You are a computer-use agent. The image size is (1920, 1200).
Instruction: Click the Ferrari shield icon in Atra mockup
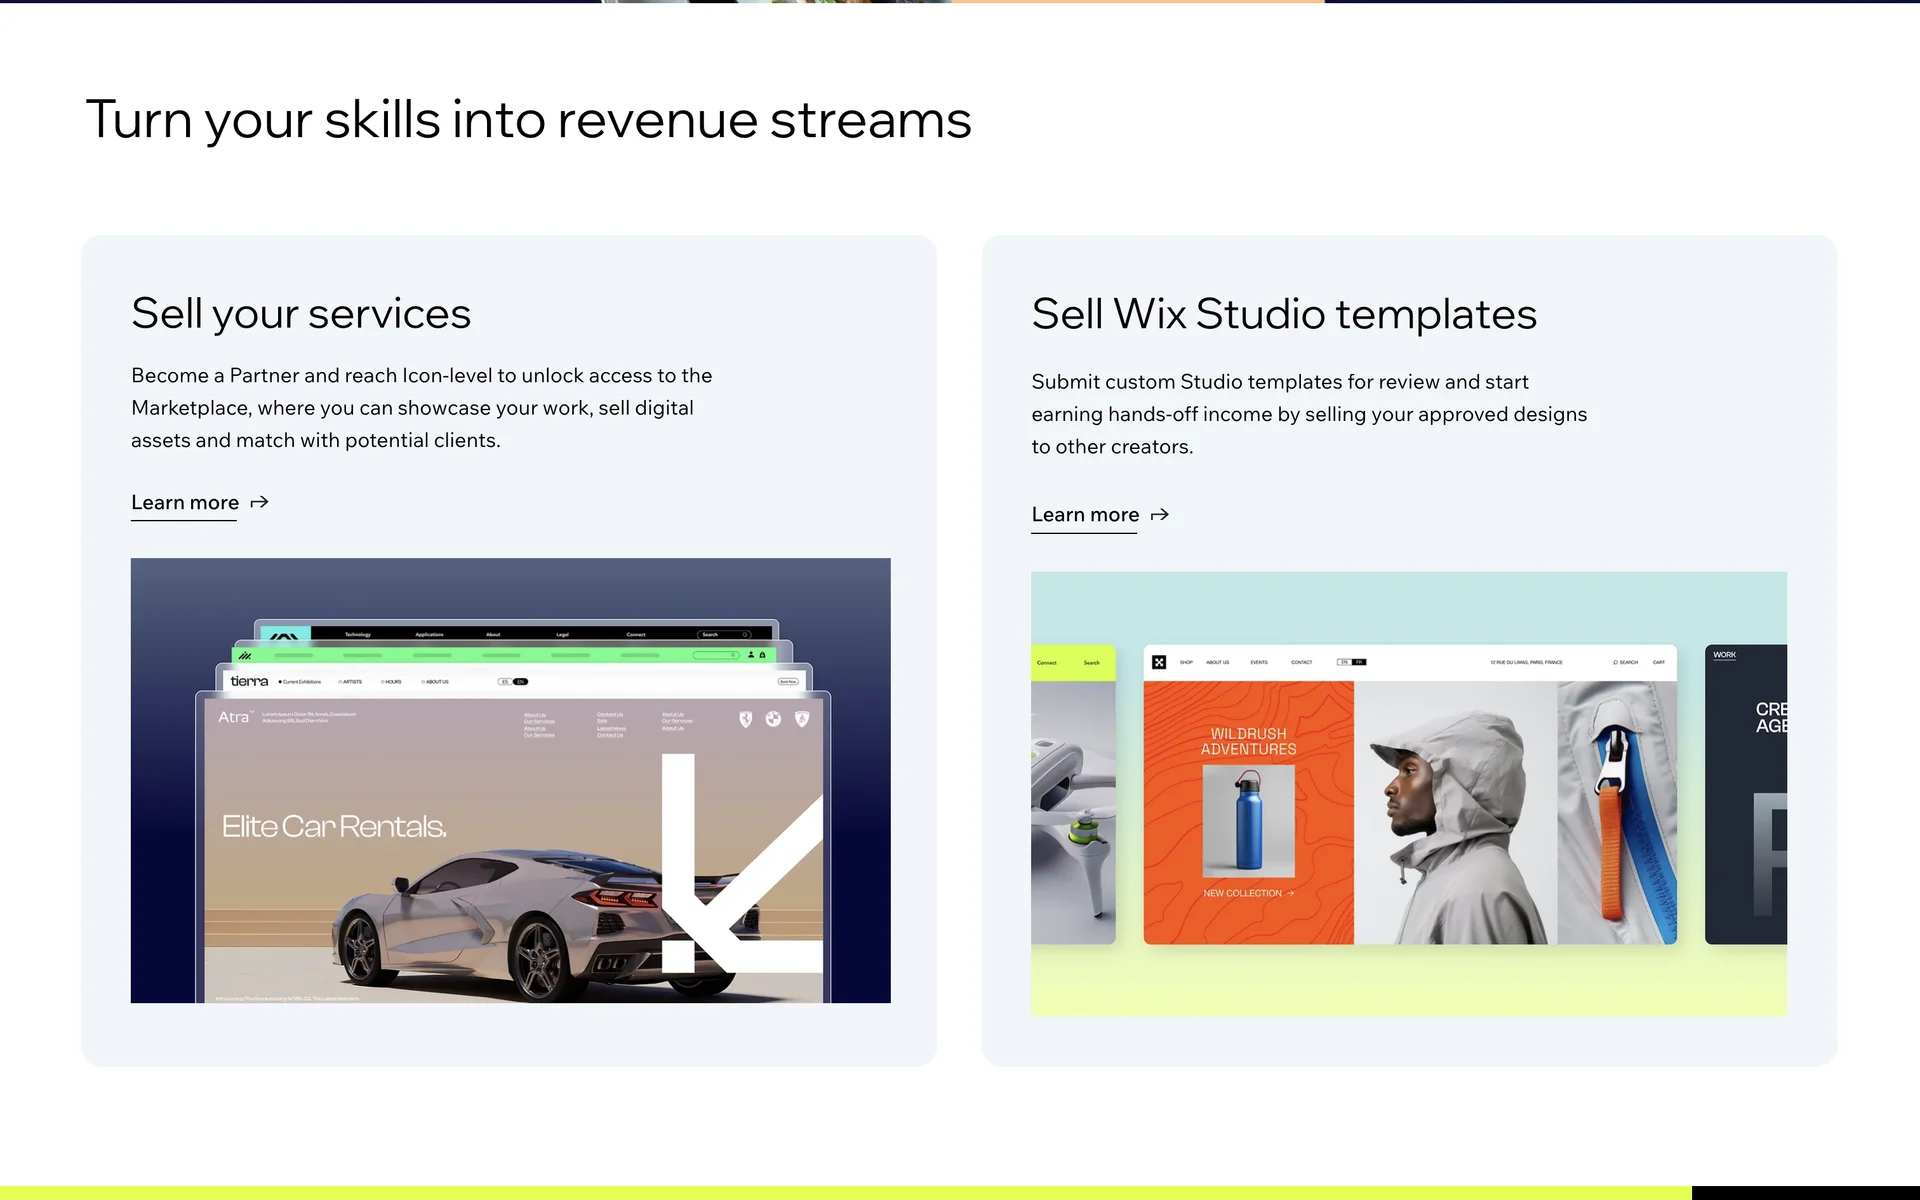pos(745,719)
